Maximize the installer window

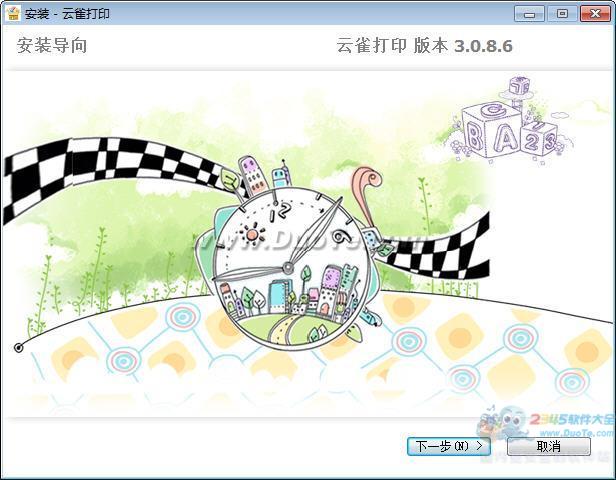pos(562,13)
